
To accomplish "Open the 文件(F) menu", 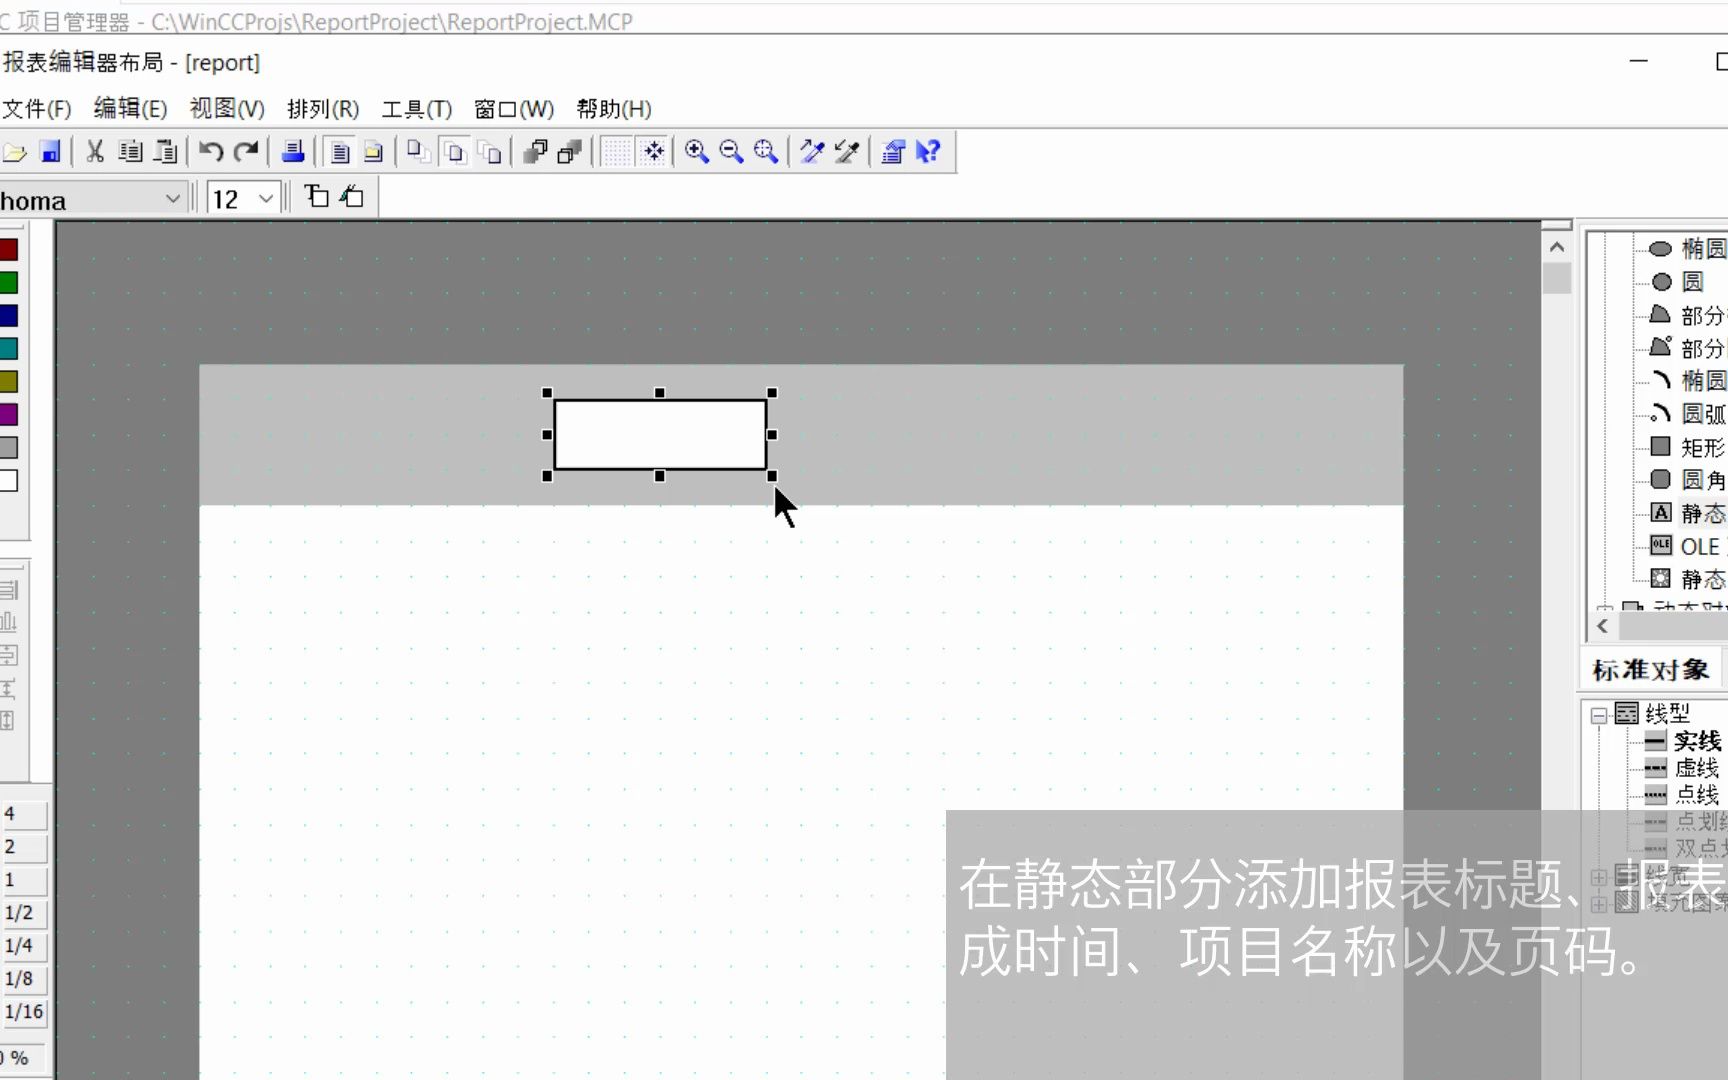I will [36, 109].
